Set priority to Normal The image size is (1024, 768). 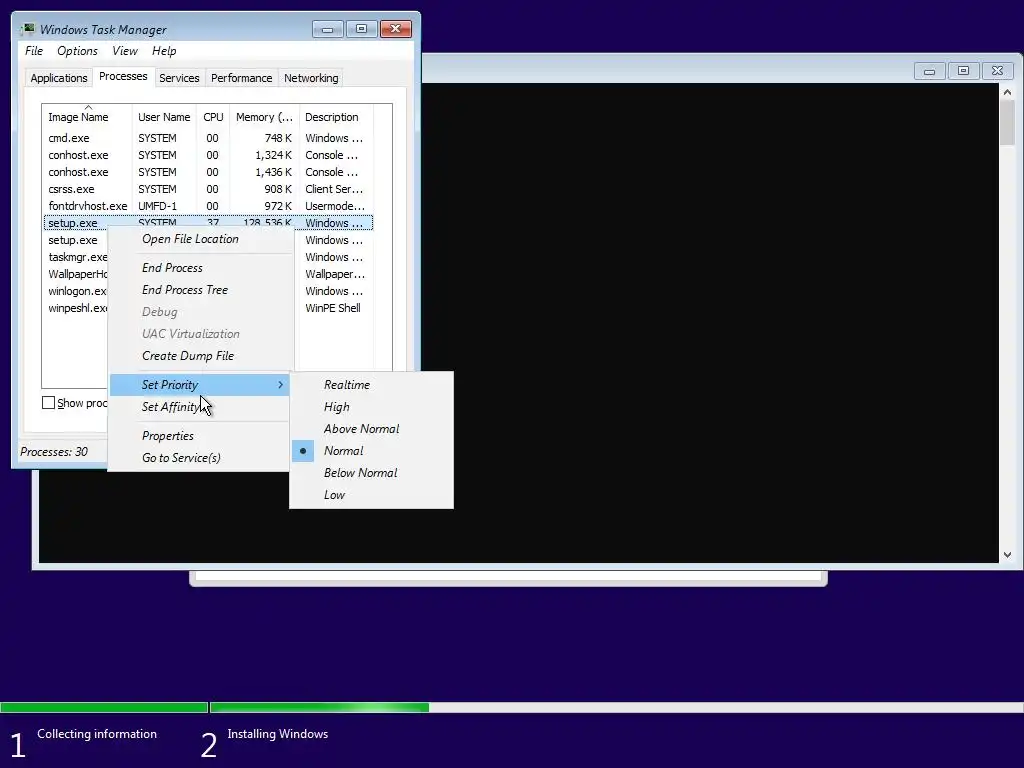pyautogui.click(x=371, y=451)
